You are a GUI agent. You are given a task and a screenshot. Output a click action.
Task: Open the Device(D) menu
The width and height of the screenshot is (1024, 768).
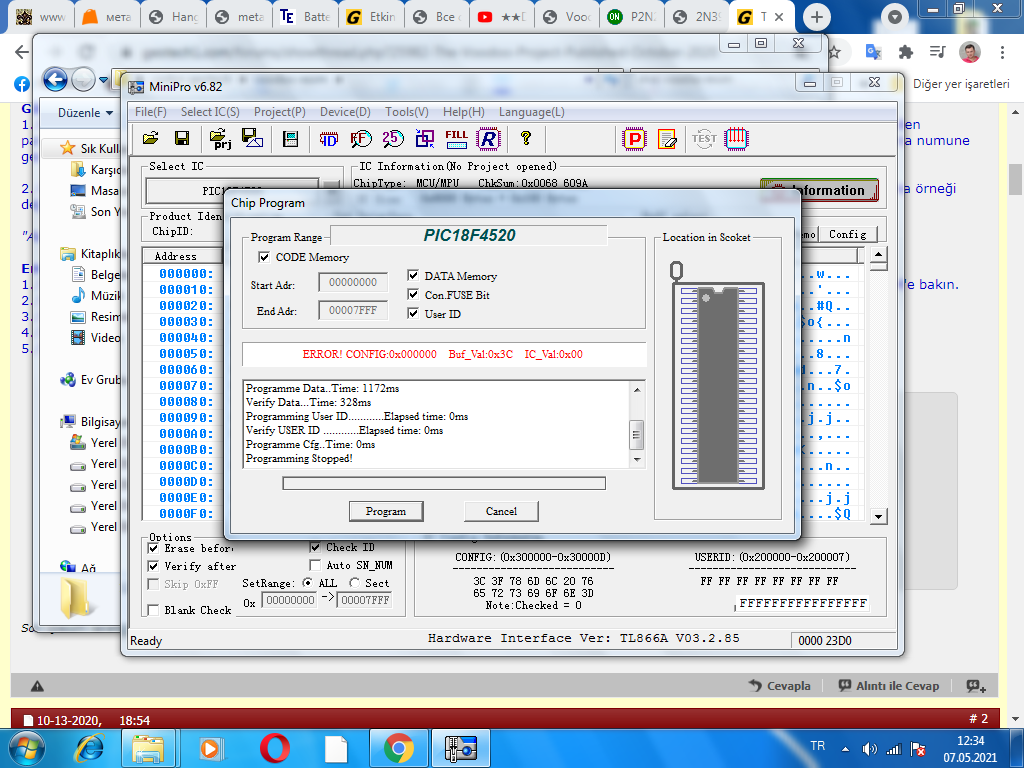tap(345, 112)
